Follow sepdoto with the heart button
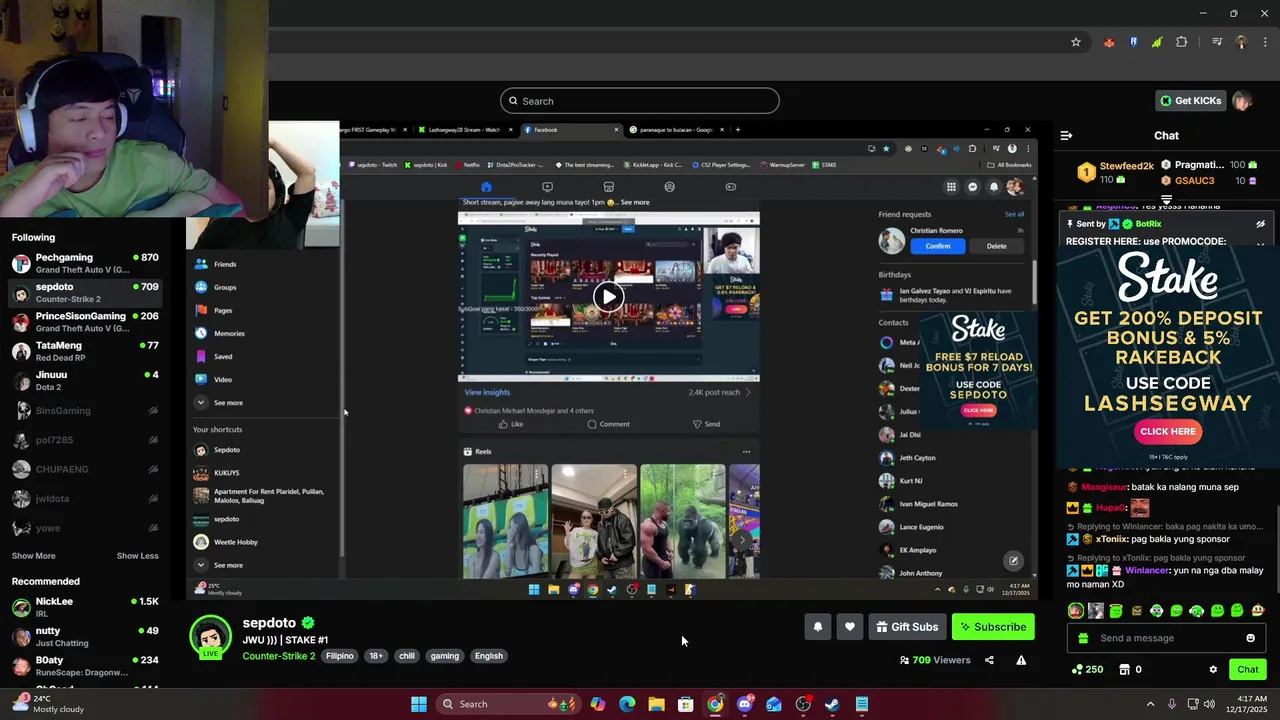 tap(849, 627)
